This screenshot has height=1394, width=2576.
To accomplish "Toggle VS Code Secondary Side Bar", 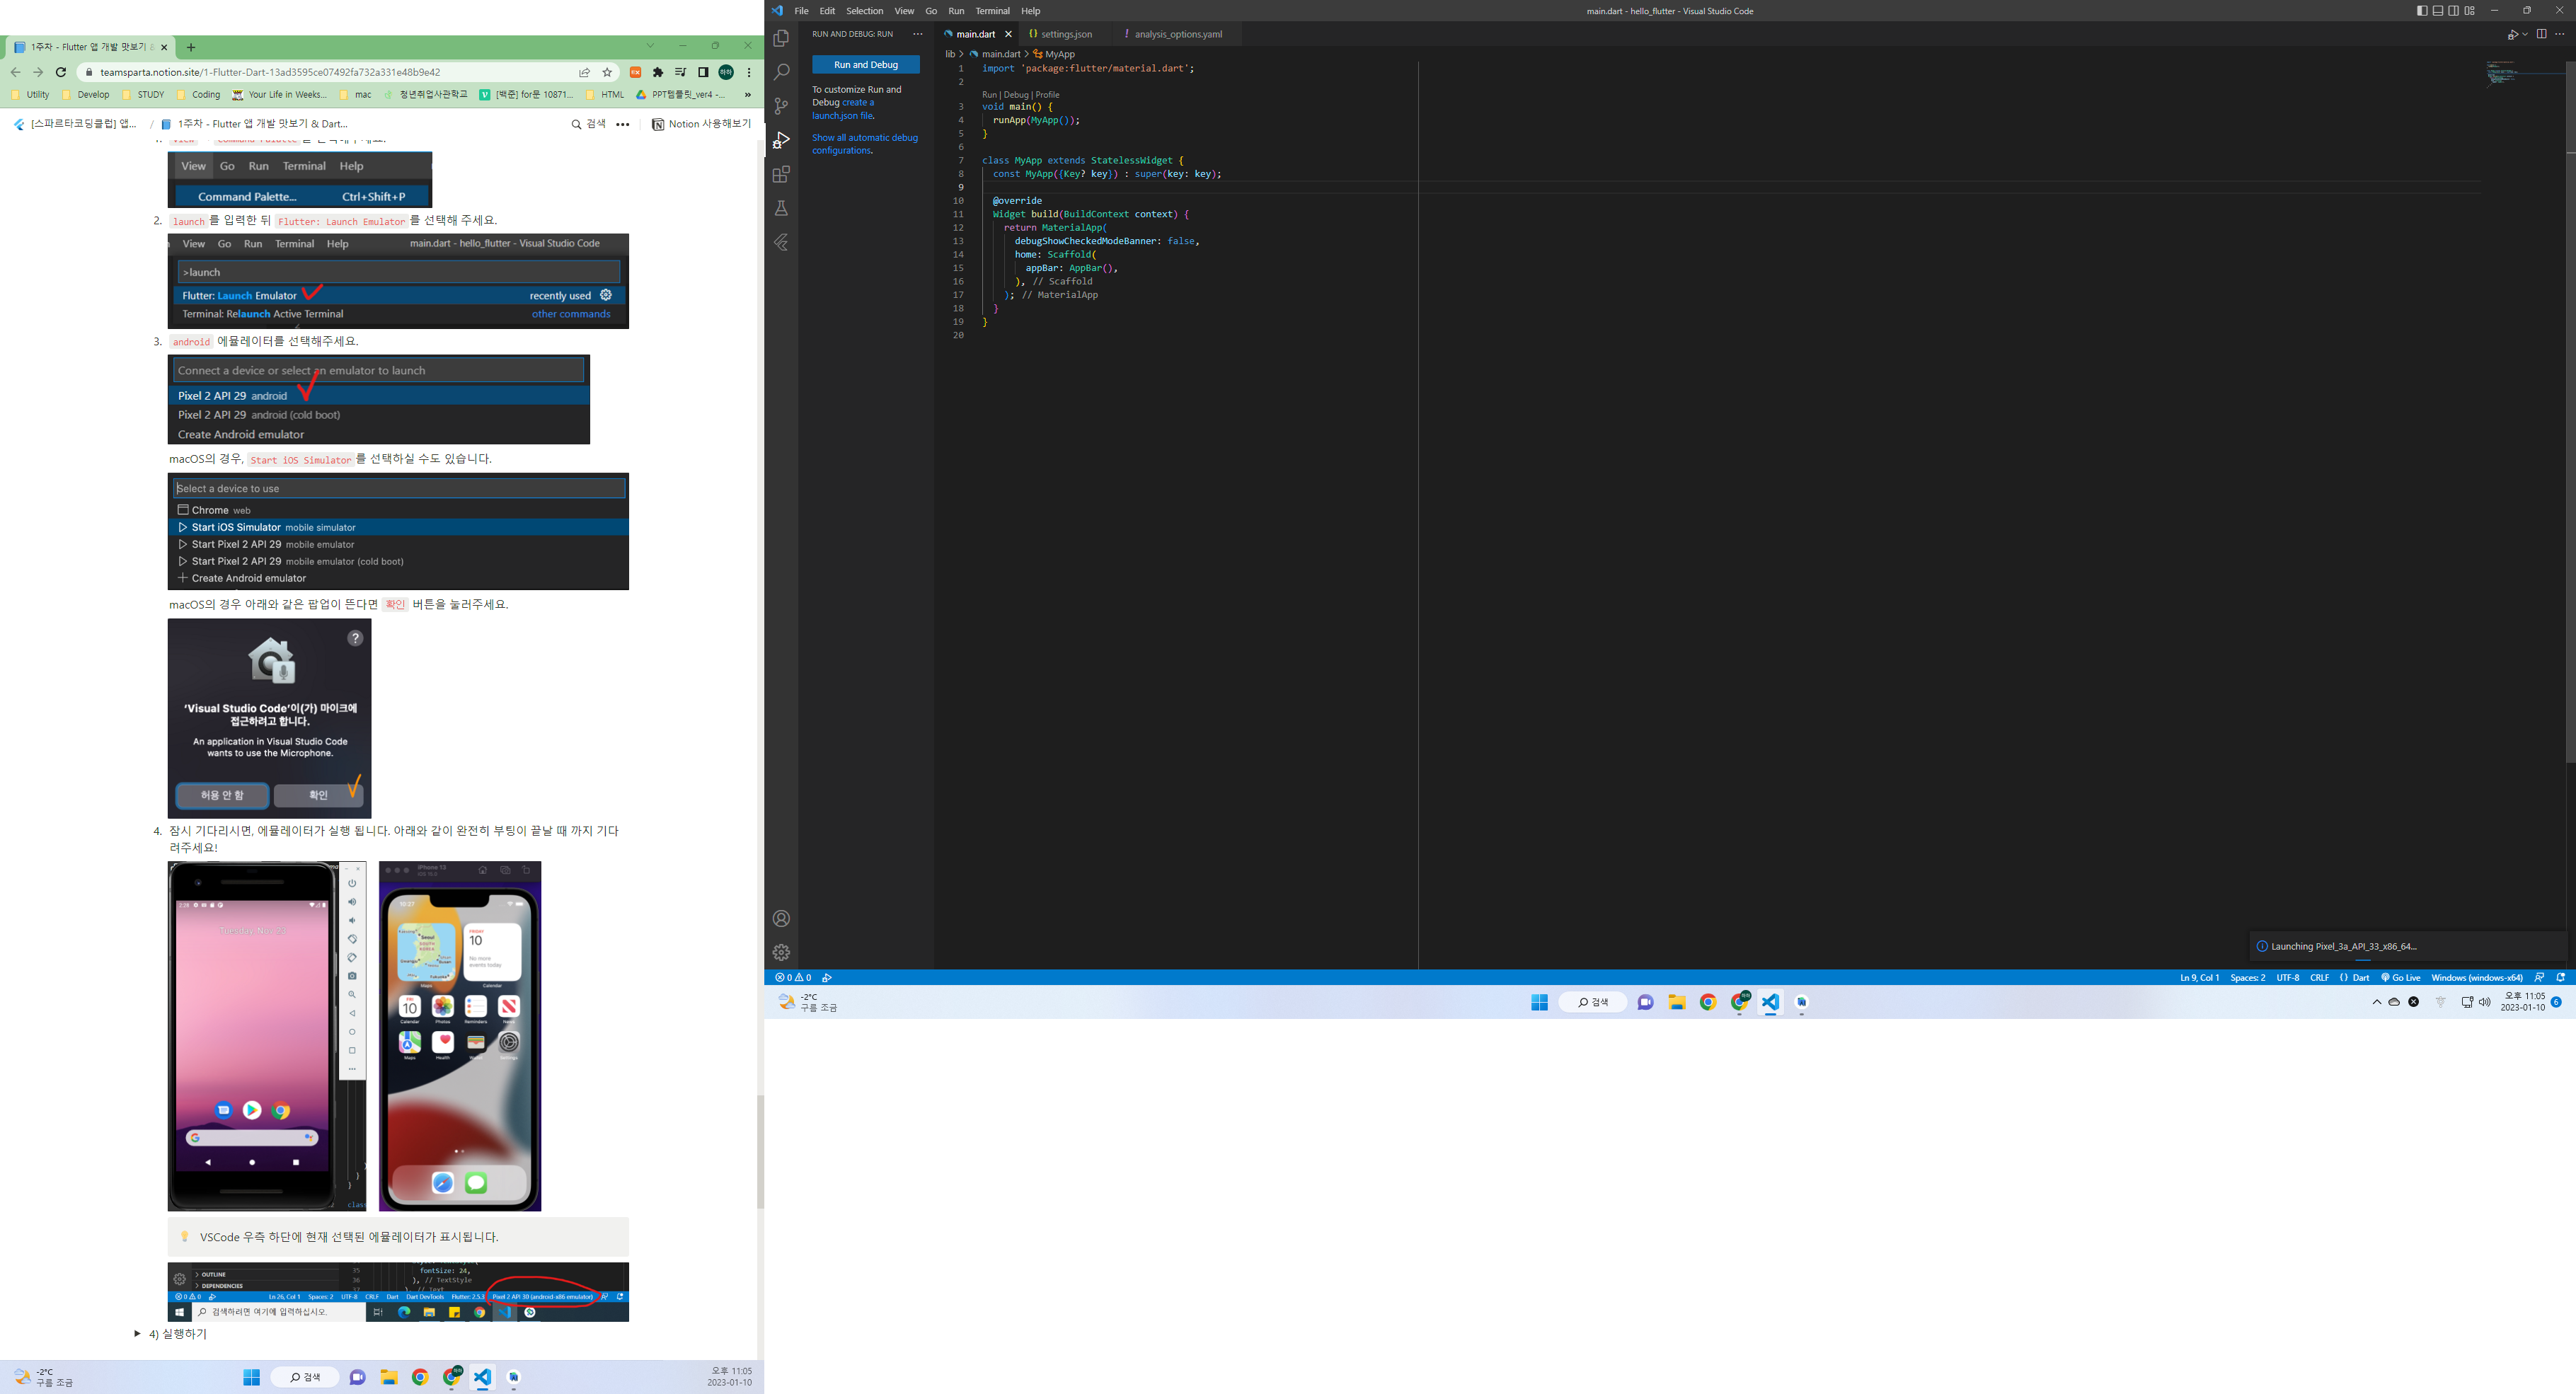I will click(x=2454, y=11).
